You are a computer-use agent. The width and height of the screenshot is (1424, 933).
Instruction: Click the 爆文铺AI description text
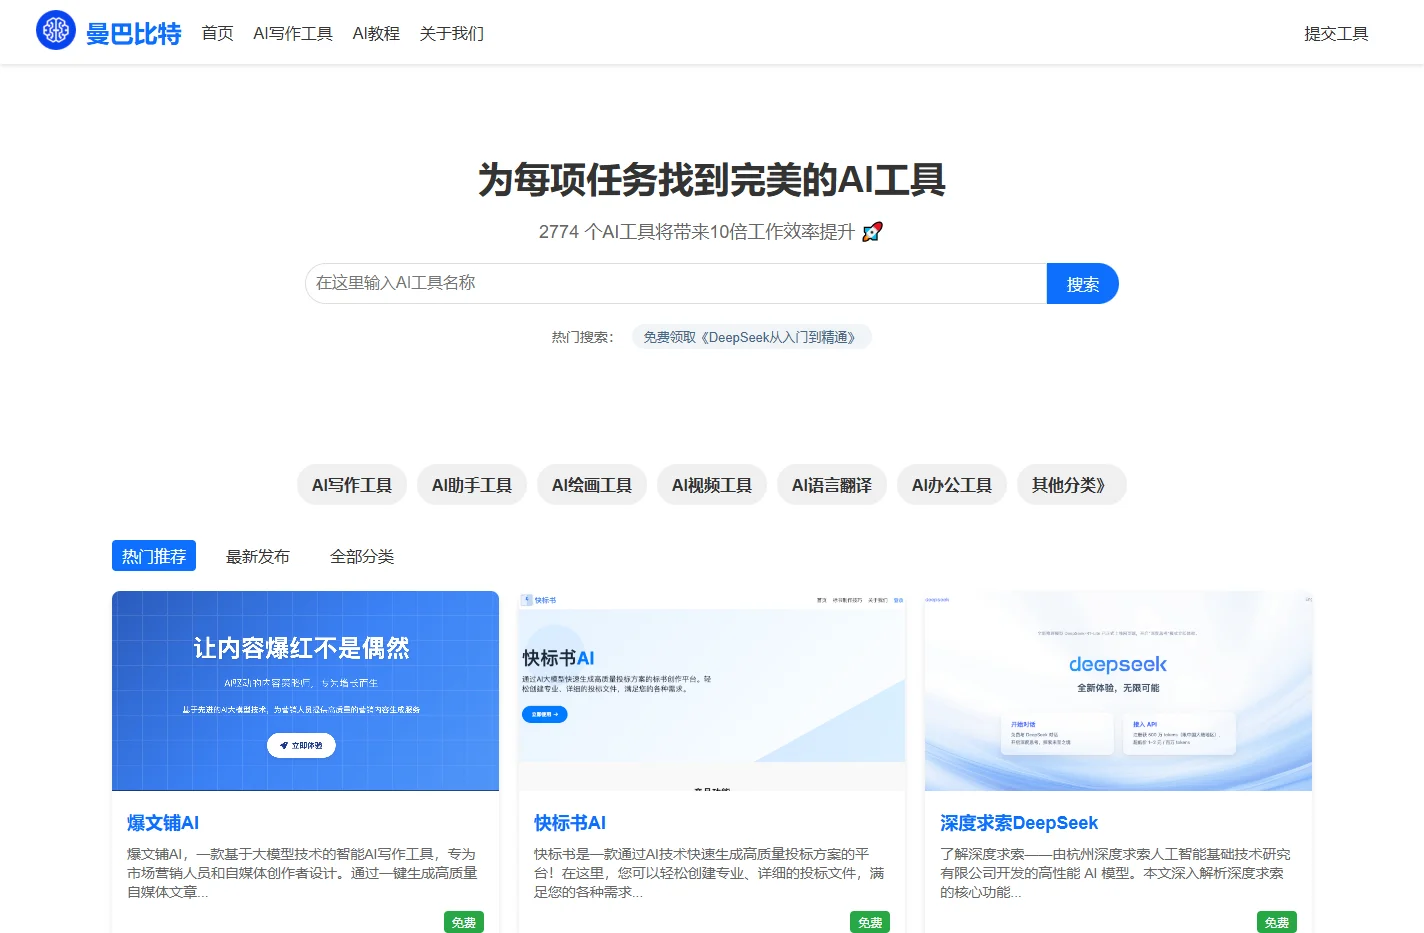pyautogui.click(x=303, y=873)
